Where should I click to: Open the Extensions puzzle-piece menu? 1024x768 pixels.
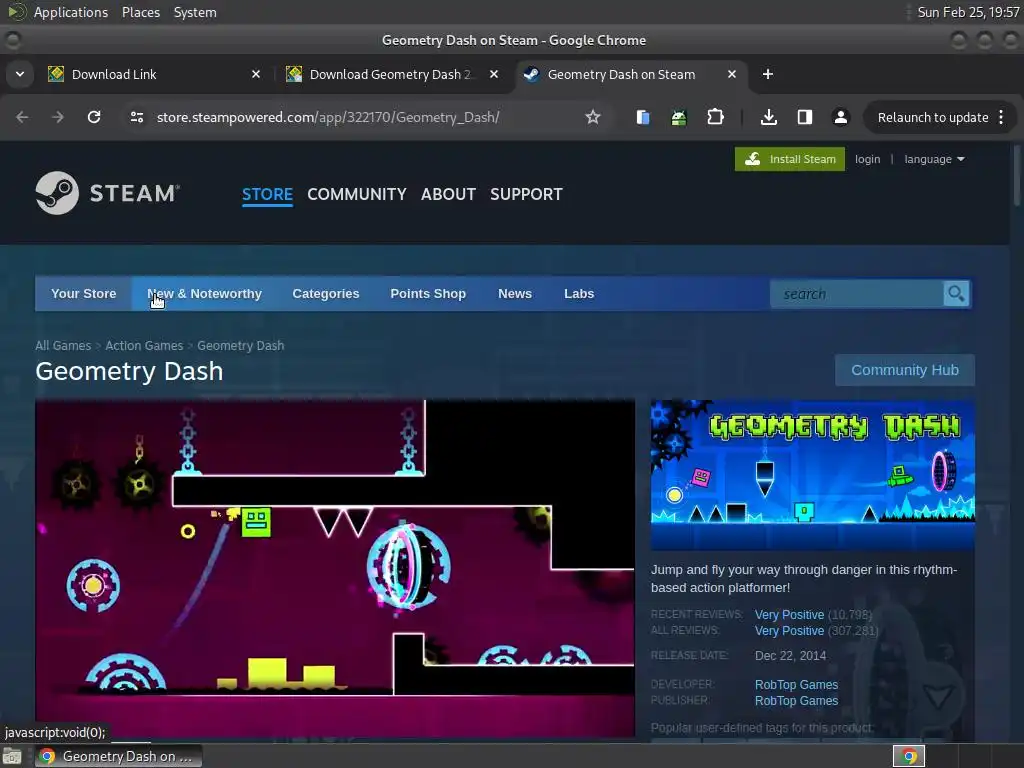tap(715, 117)
